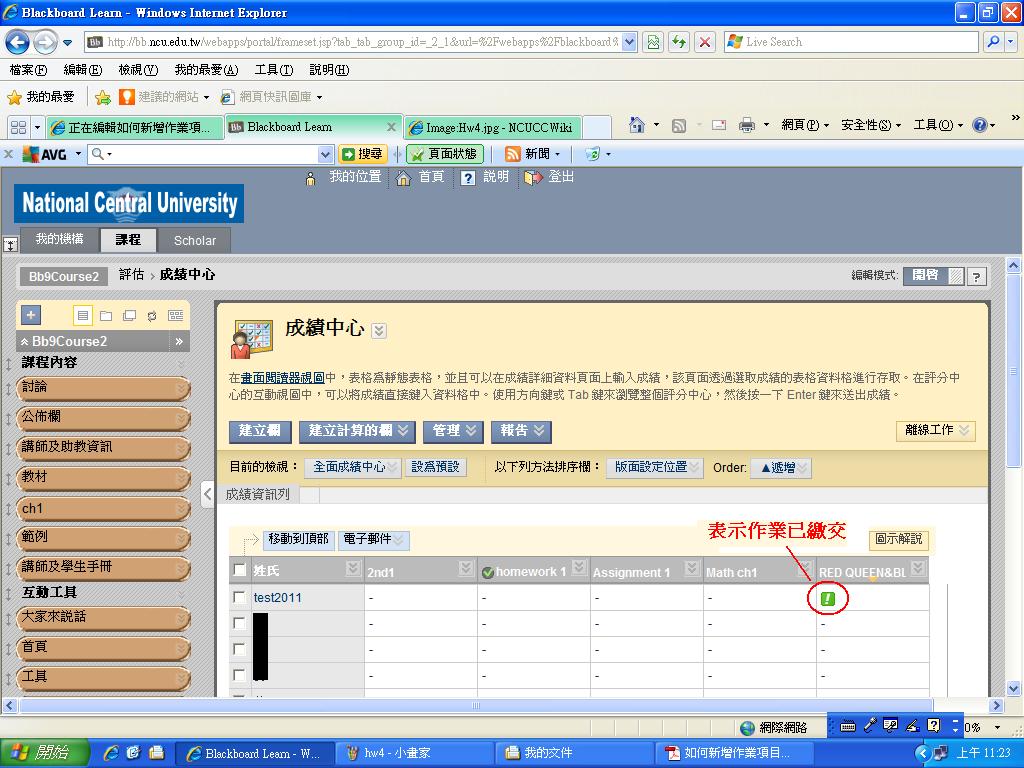The width and height of the screenshot is (1024, 768).
Task: Click the help question mark beside edit mode
Action: point(977,277)
